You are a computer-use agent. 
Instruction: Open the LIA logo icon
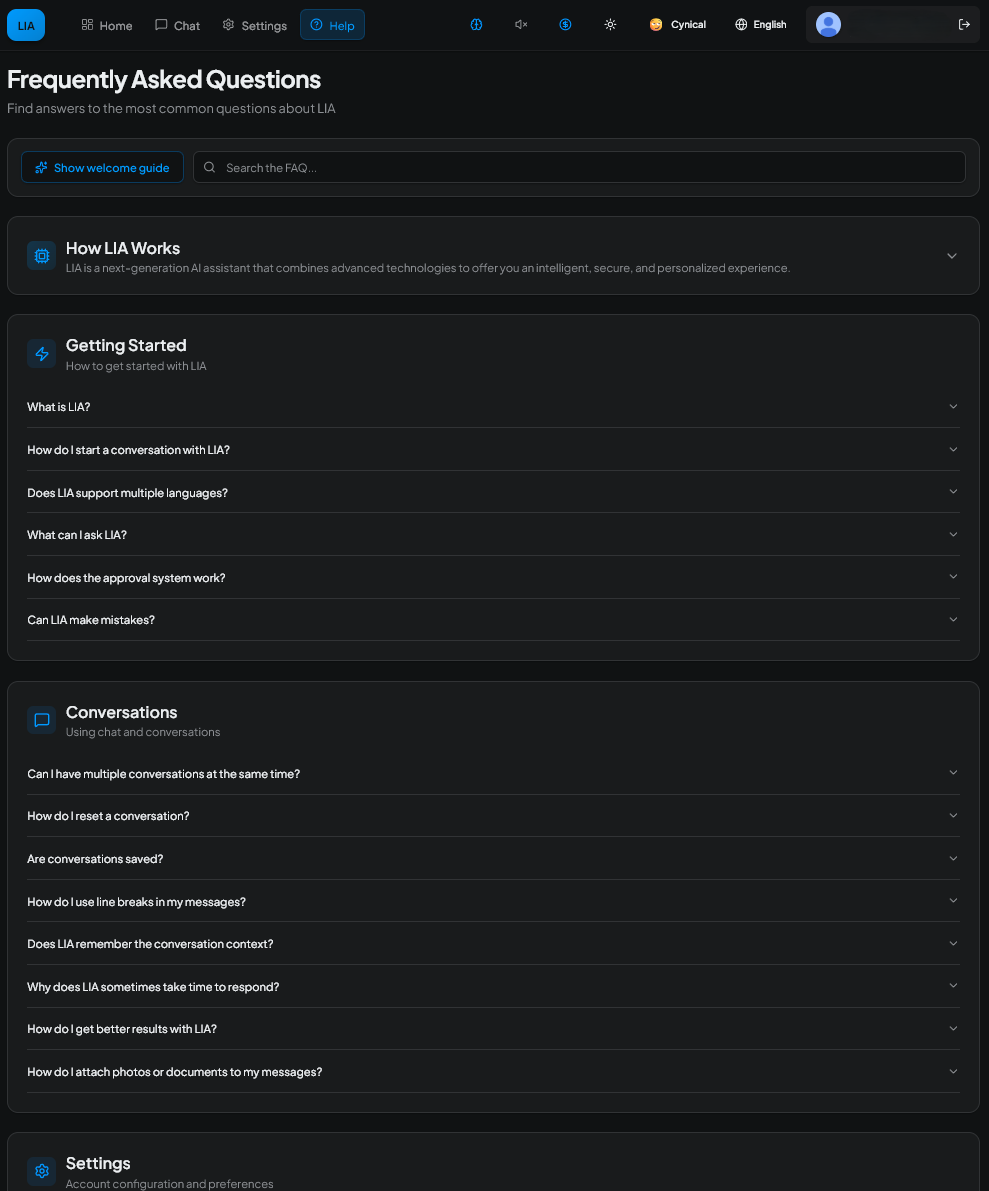25,24
